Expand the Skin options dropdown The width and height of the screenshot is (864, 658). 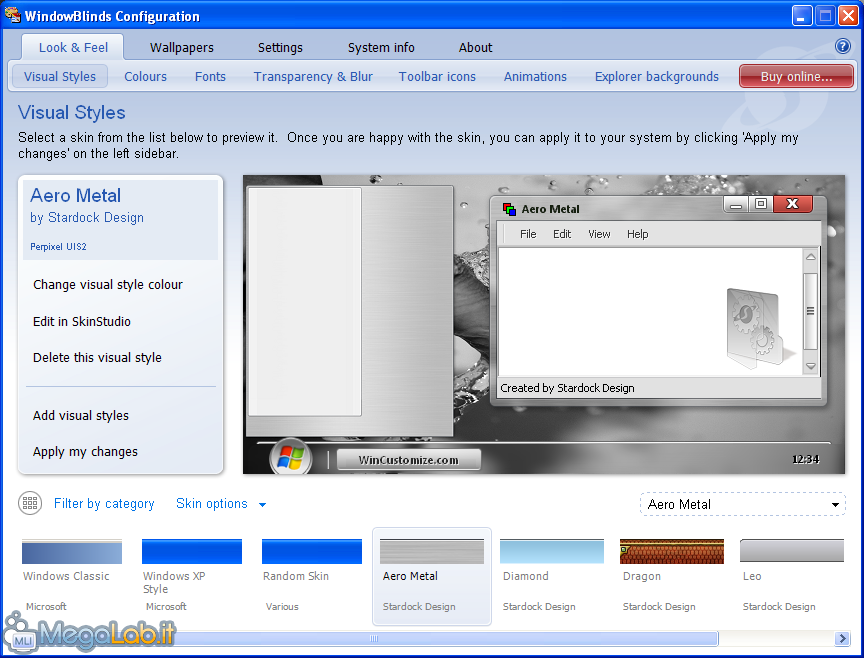(x=221, y=503)
